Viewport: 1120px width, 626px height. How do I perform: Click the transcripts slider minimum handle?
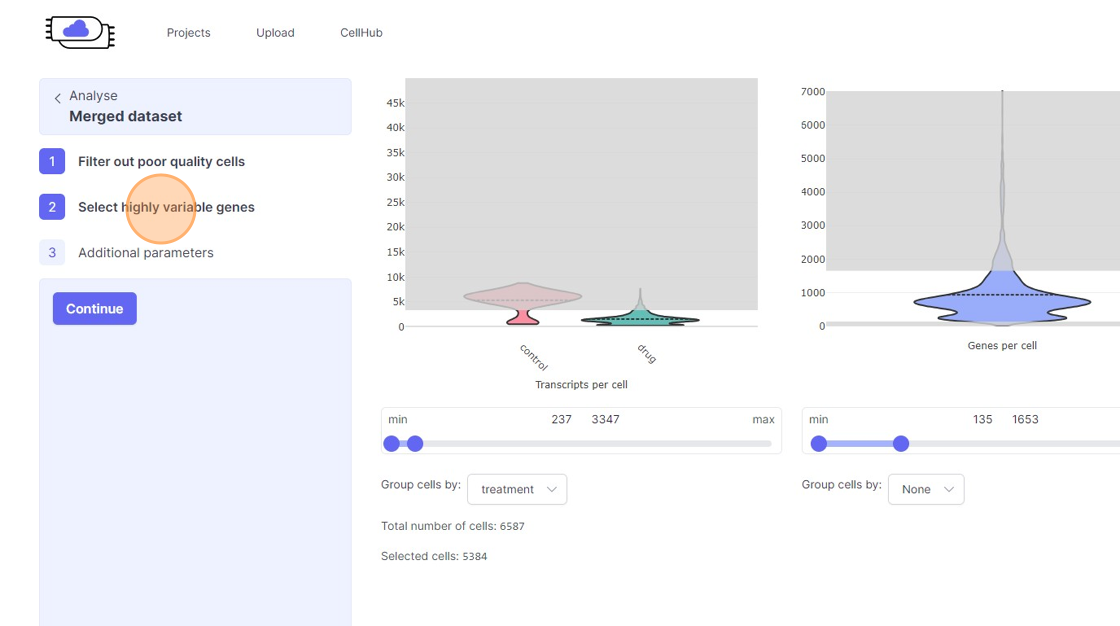pos(392,444)
